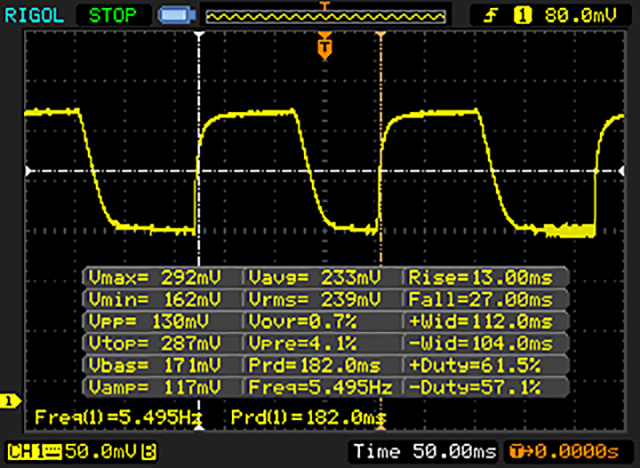Click the orange cursor marker at top
Screen dimensions: 640x468
380,36
